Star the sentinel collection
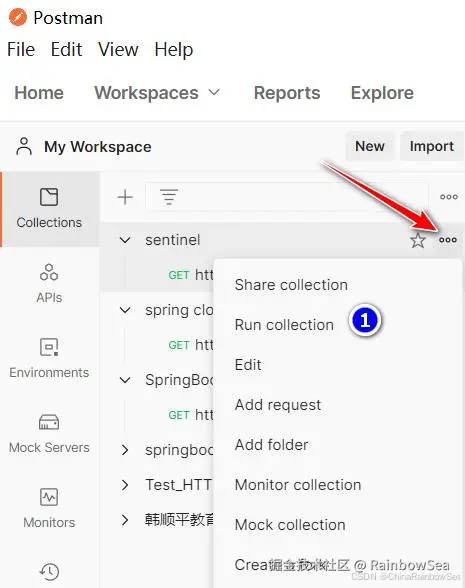Screen dimensions: 465x588 418,240
